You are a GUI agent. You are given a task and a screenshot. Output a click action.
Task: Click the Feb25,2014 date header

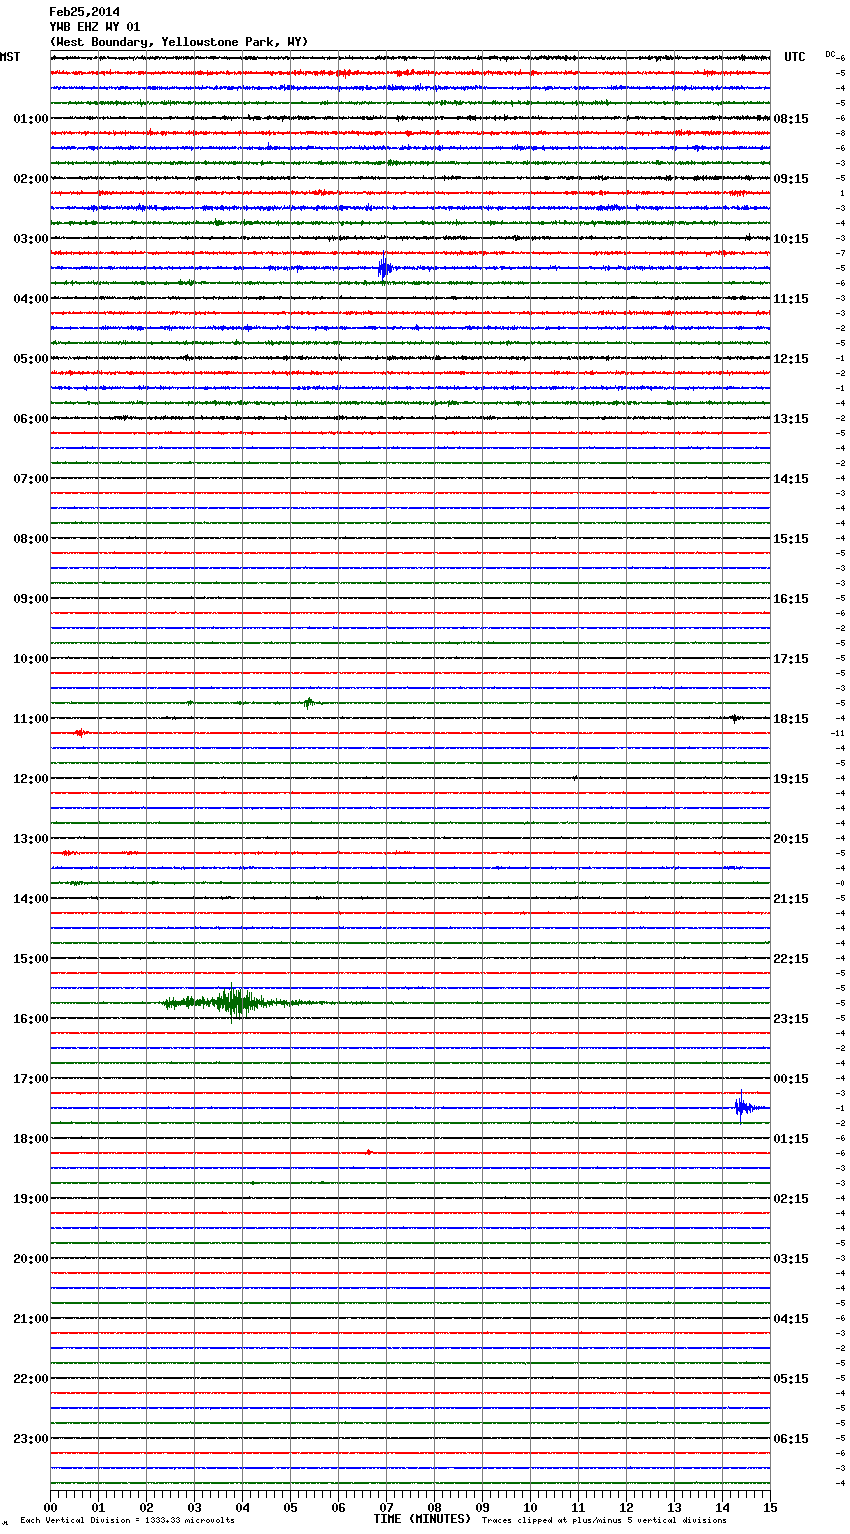pyautogui.click(x=84, y=12)
